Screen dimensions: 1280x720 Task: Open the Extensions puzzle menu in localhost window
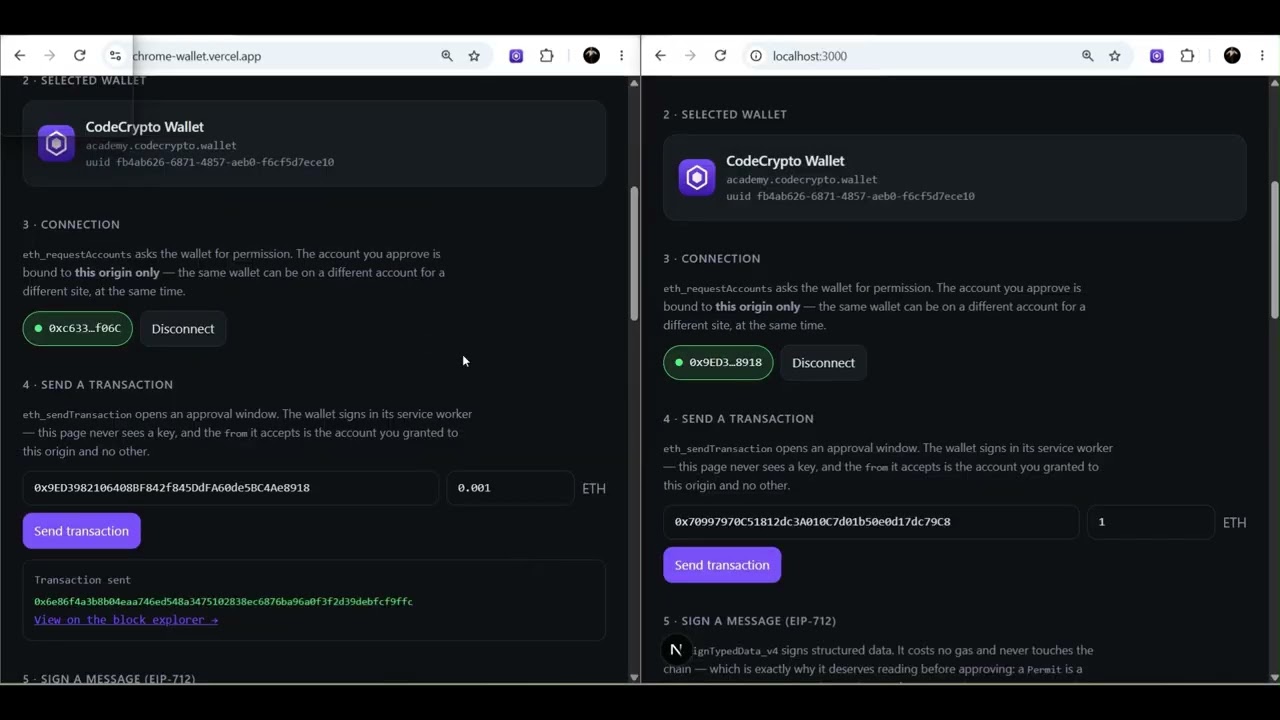click(x=1188, y=56)
